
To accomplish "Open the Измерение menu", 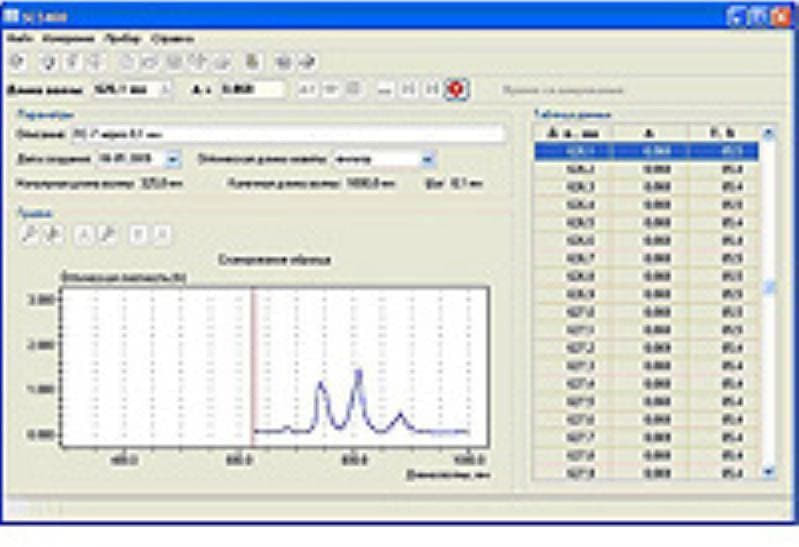I will [x=68, y=39].
